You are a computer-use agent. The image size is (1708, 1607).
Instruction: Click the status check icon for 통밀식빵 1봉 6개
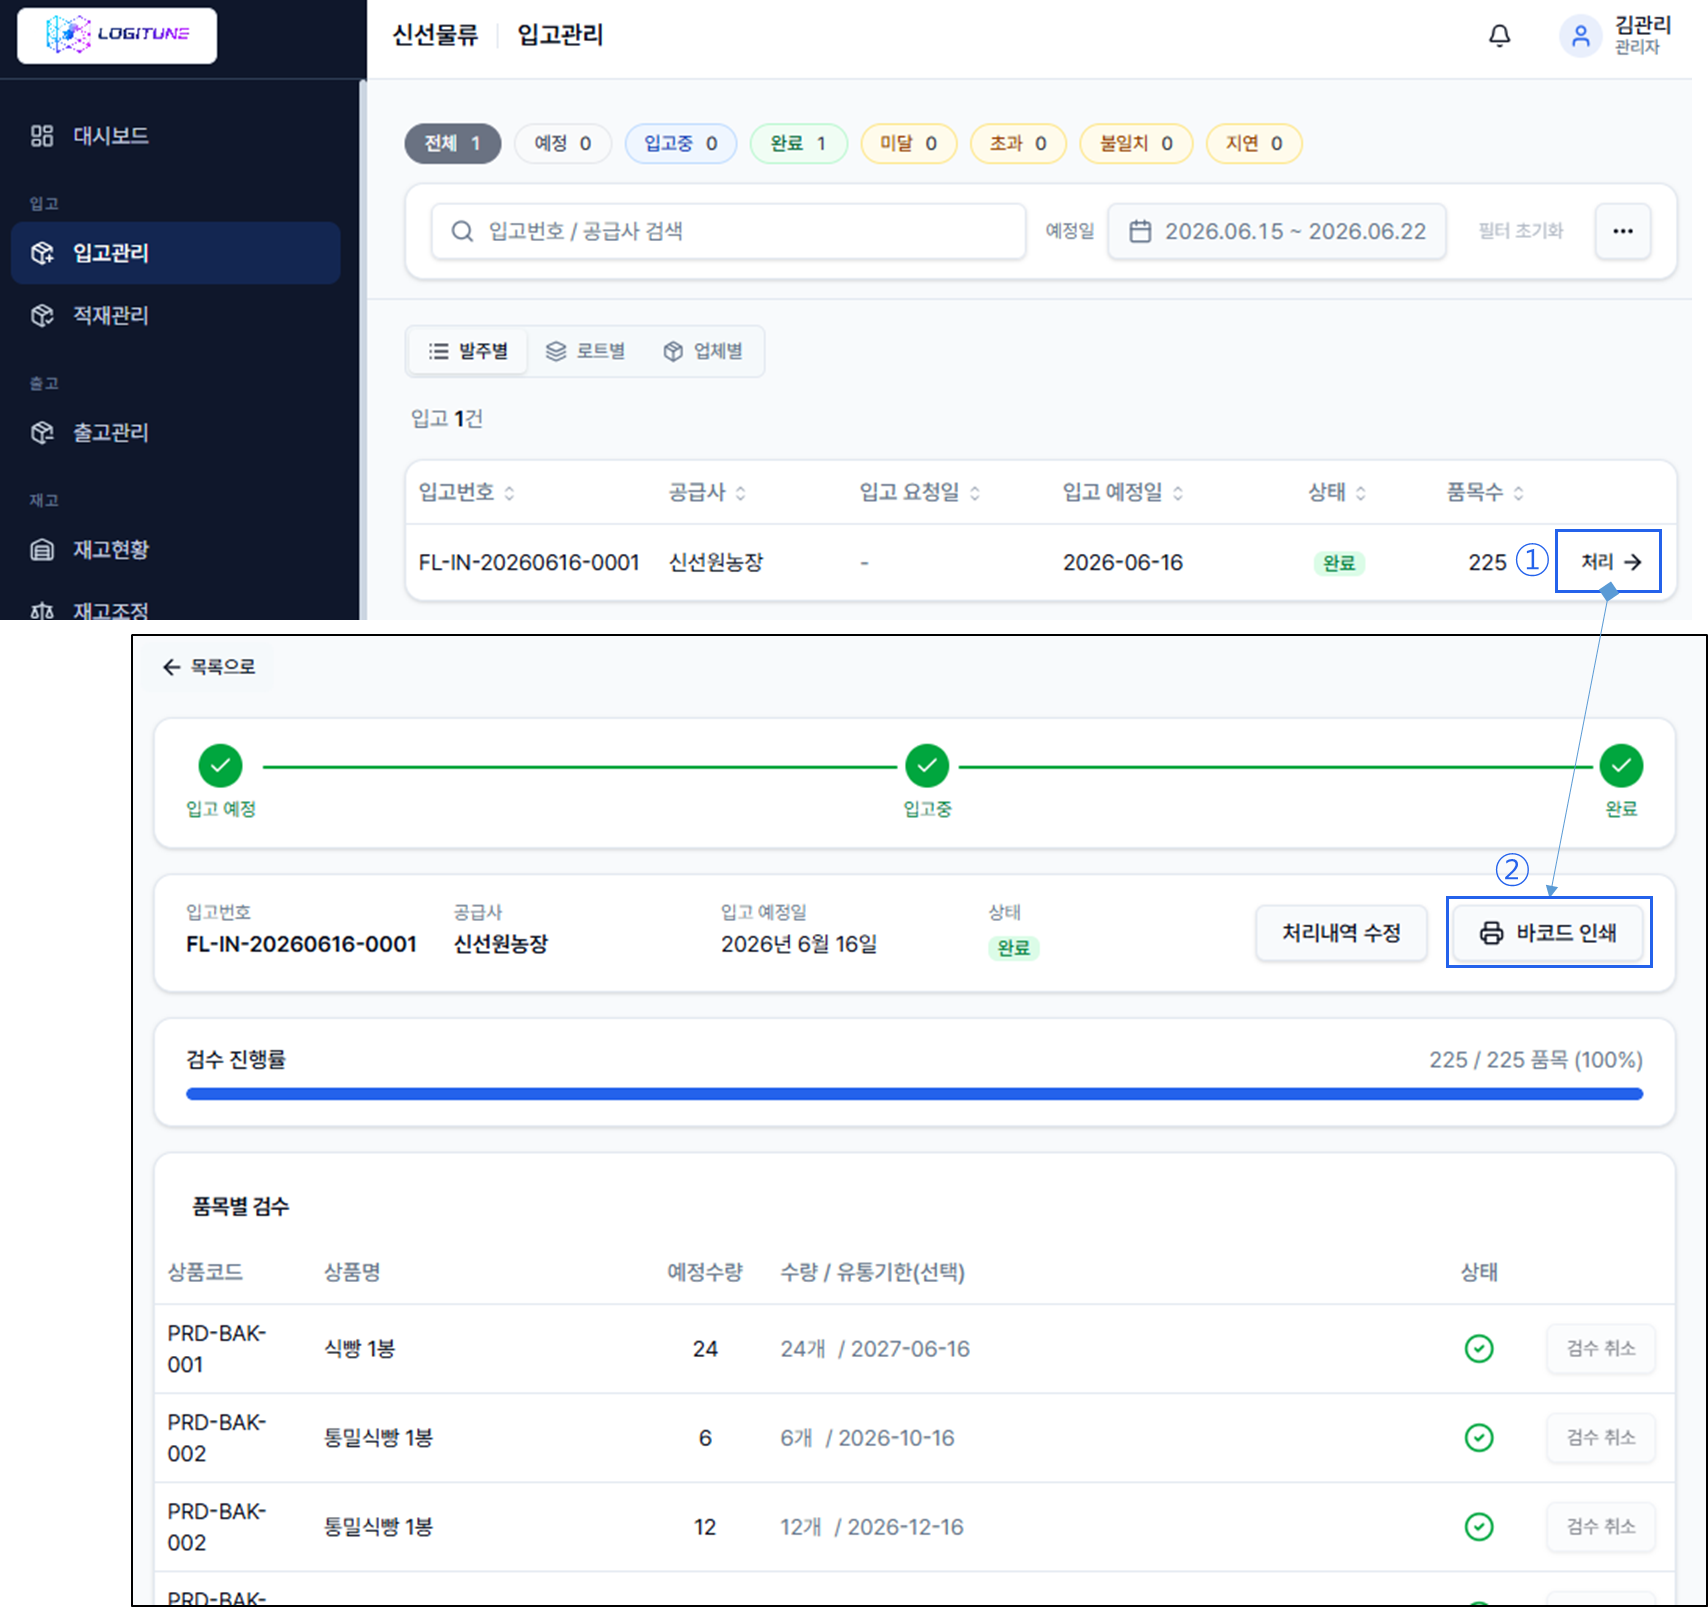click(1479, 1438)
